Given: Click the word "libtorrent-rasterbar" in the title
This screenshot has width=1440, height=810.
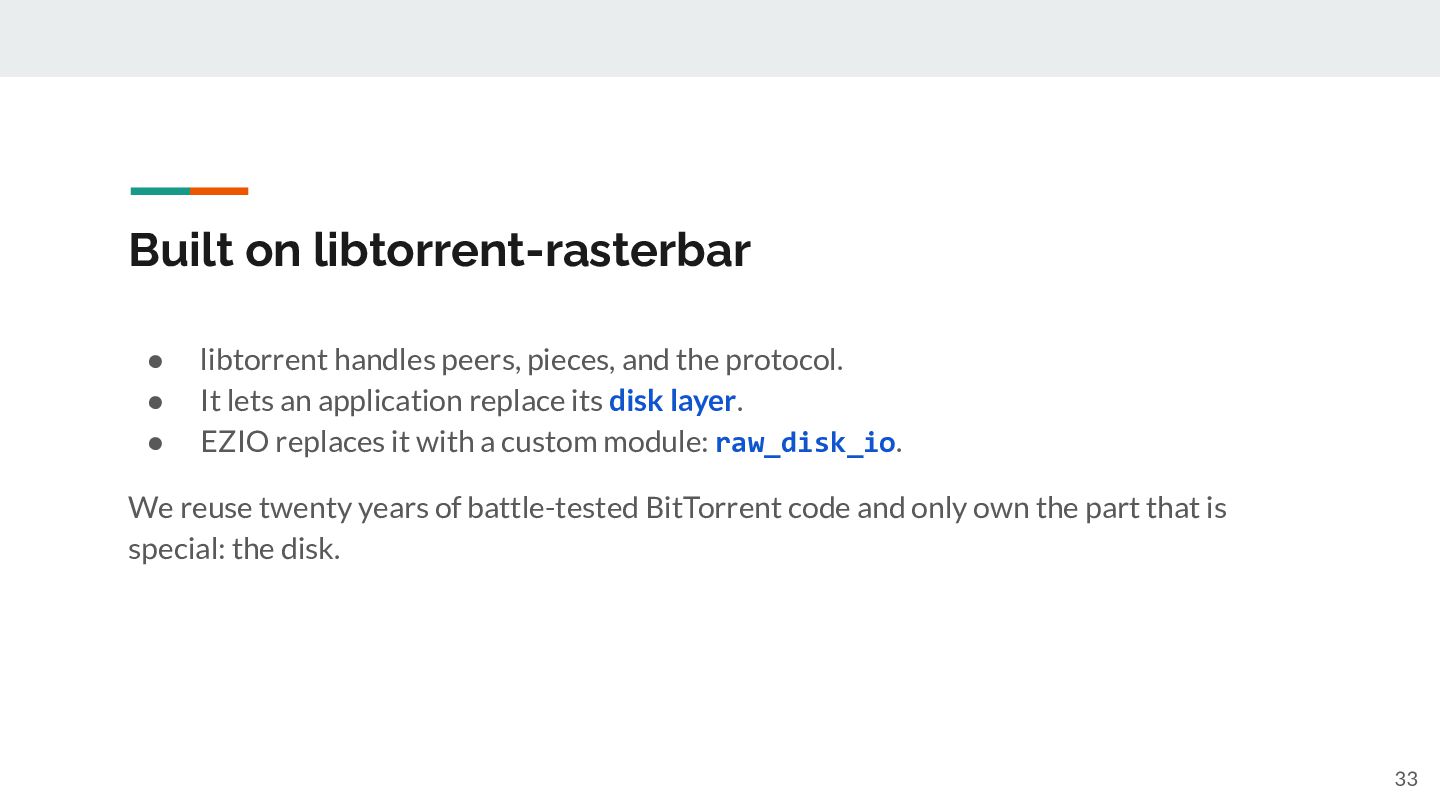Looking at the screenshot, I should tap(532, 249).
